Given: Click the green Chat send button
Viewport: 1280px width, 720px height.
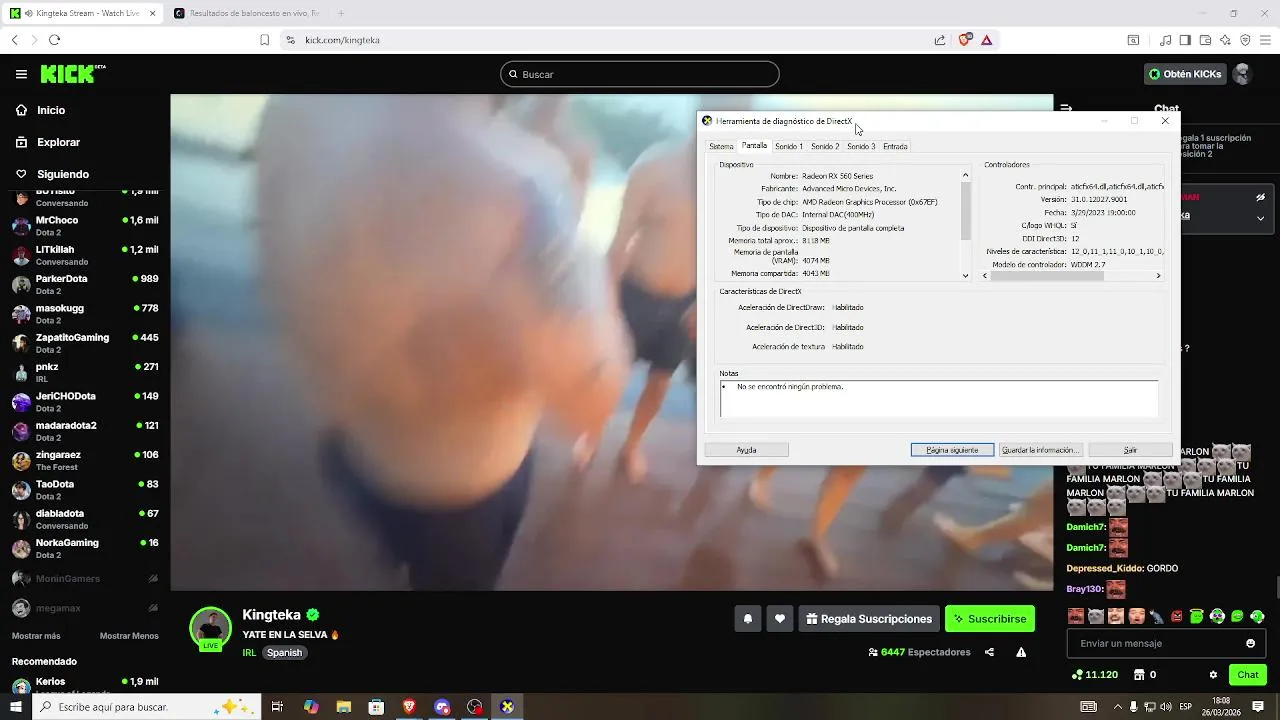Looking at the screenshot, I should [x=1248, y=675].
